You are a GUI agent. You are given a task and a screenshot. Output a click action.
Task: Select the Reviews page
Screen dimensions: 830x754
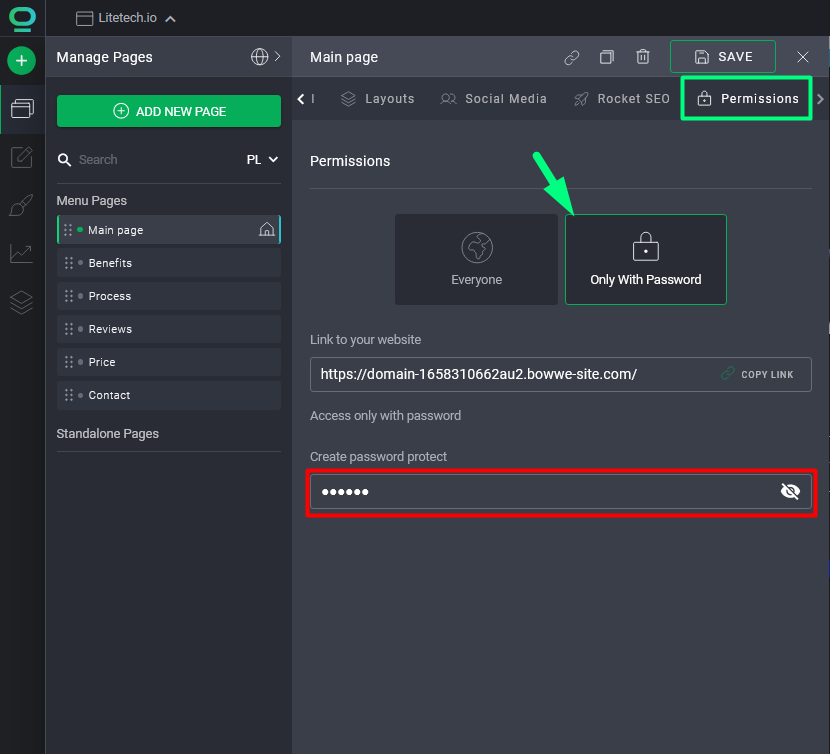pos(169,329)
